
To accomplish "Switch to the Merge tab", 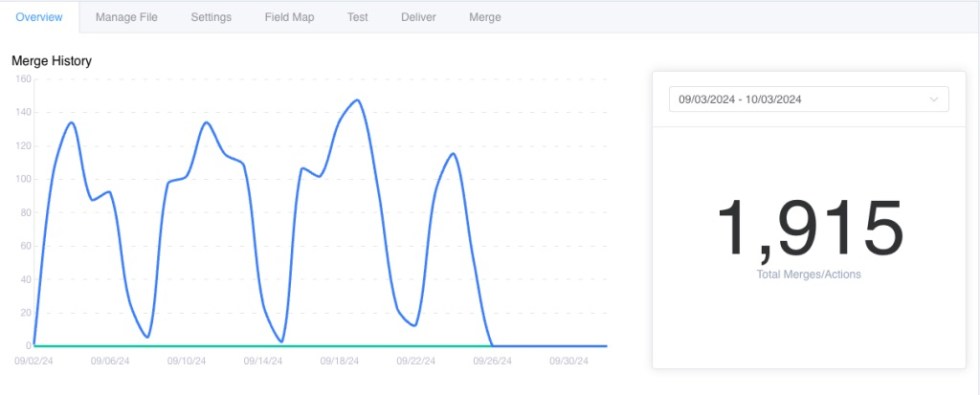I will click(485, 18).
